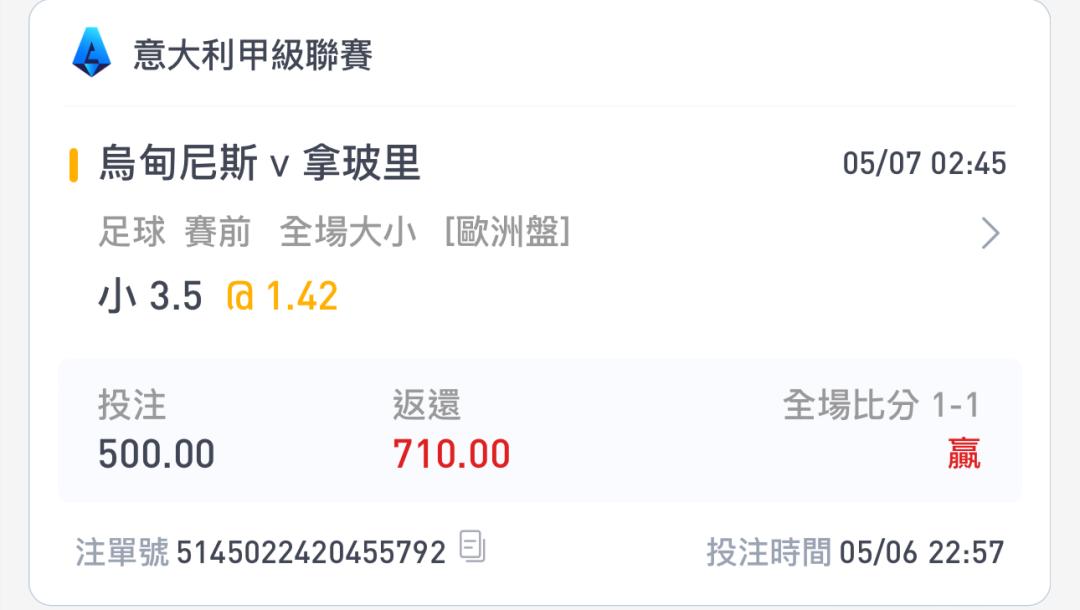Select the [歐洲盤] odds type label
The width and height of the screenshot is (1080, 610).
point(508,231)
